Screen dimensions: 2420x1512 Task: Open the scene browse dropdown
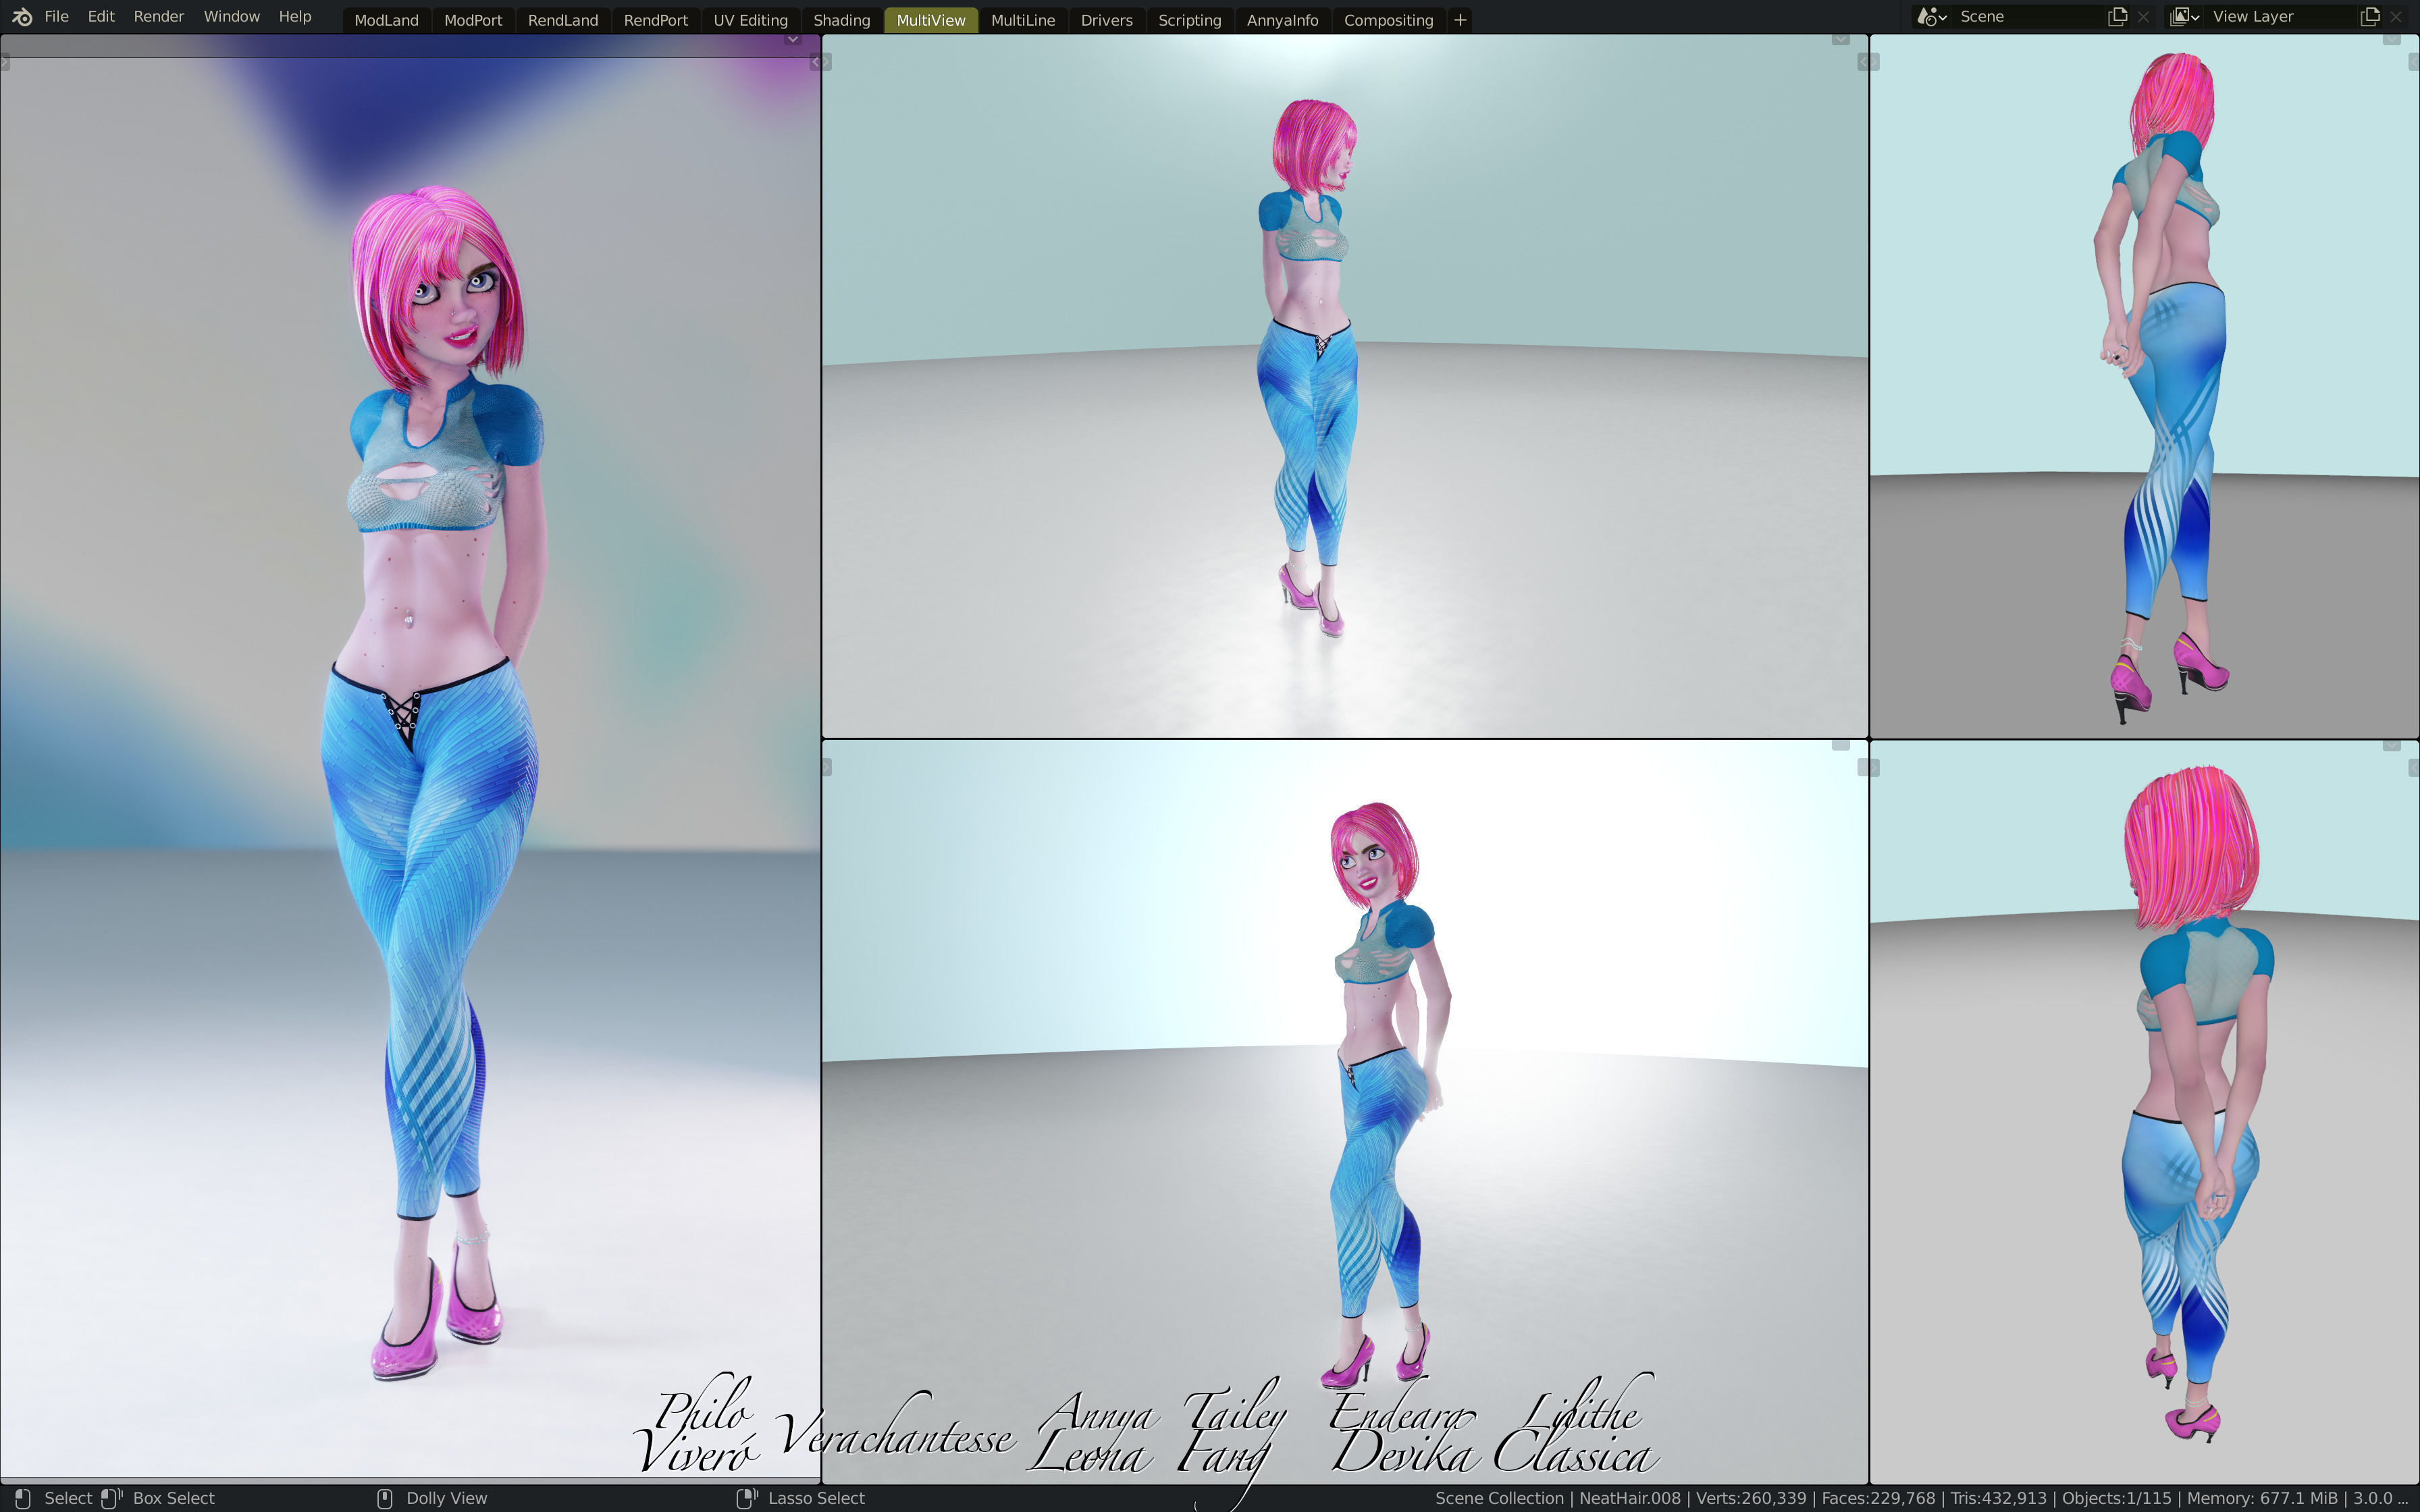pos(1932,17)
